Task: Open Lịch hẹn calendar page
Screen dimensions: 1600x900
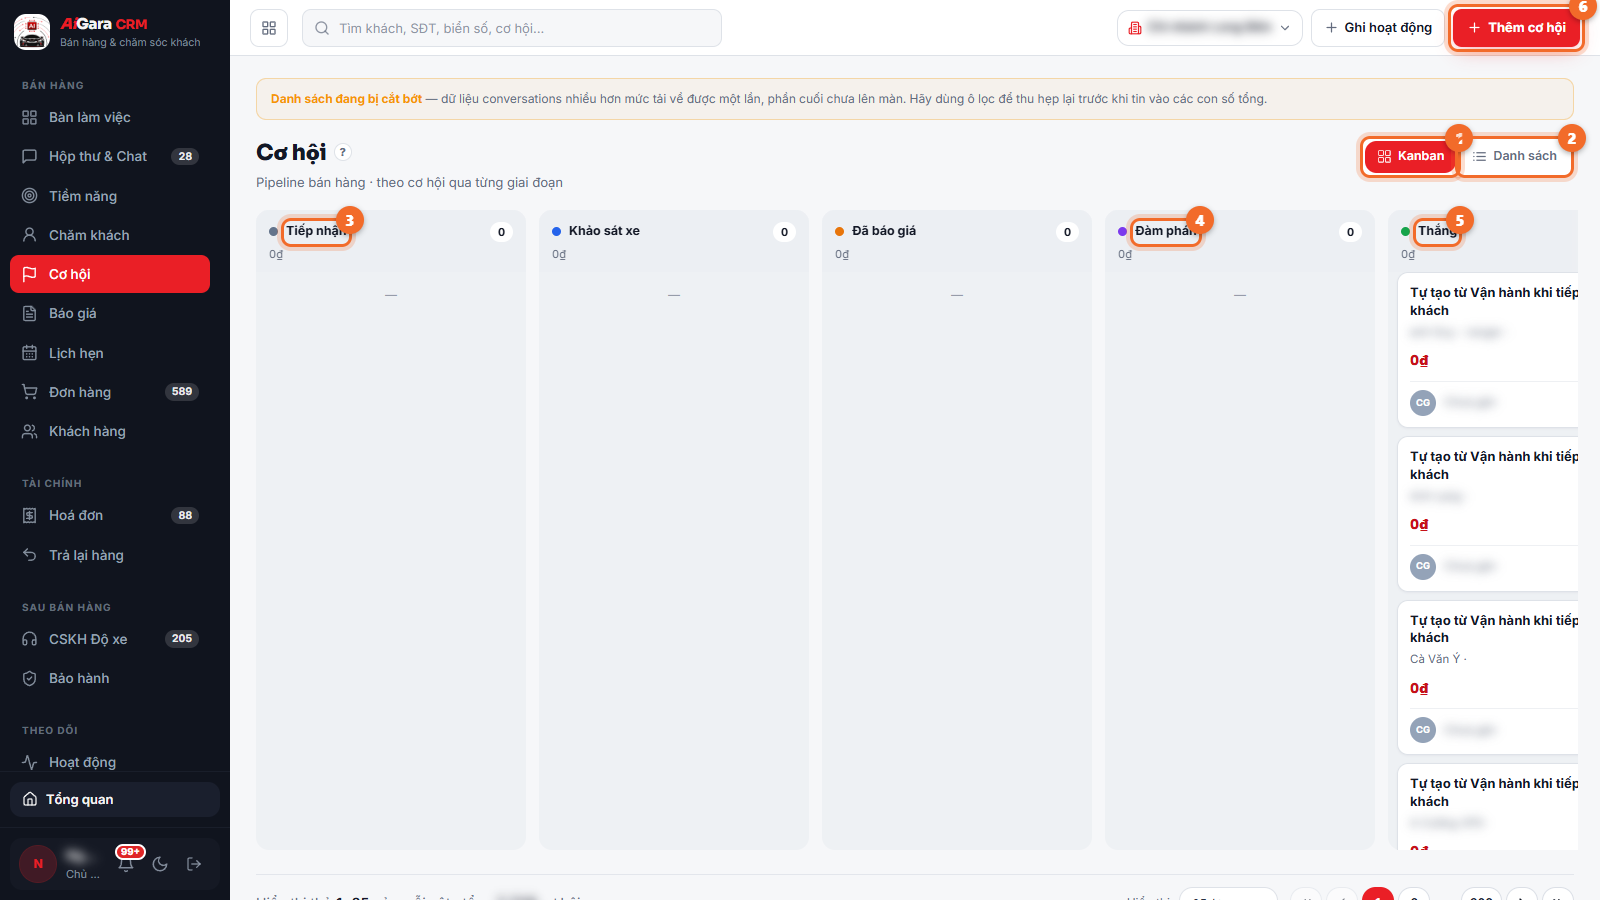Action: tap(110, 353)
